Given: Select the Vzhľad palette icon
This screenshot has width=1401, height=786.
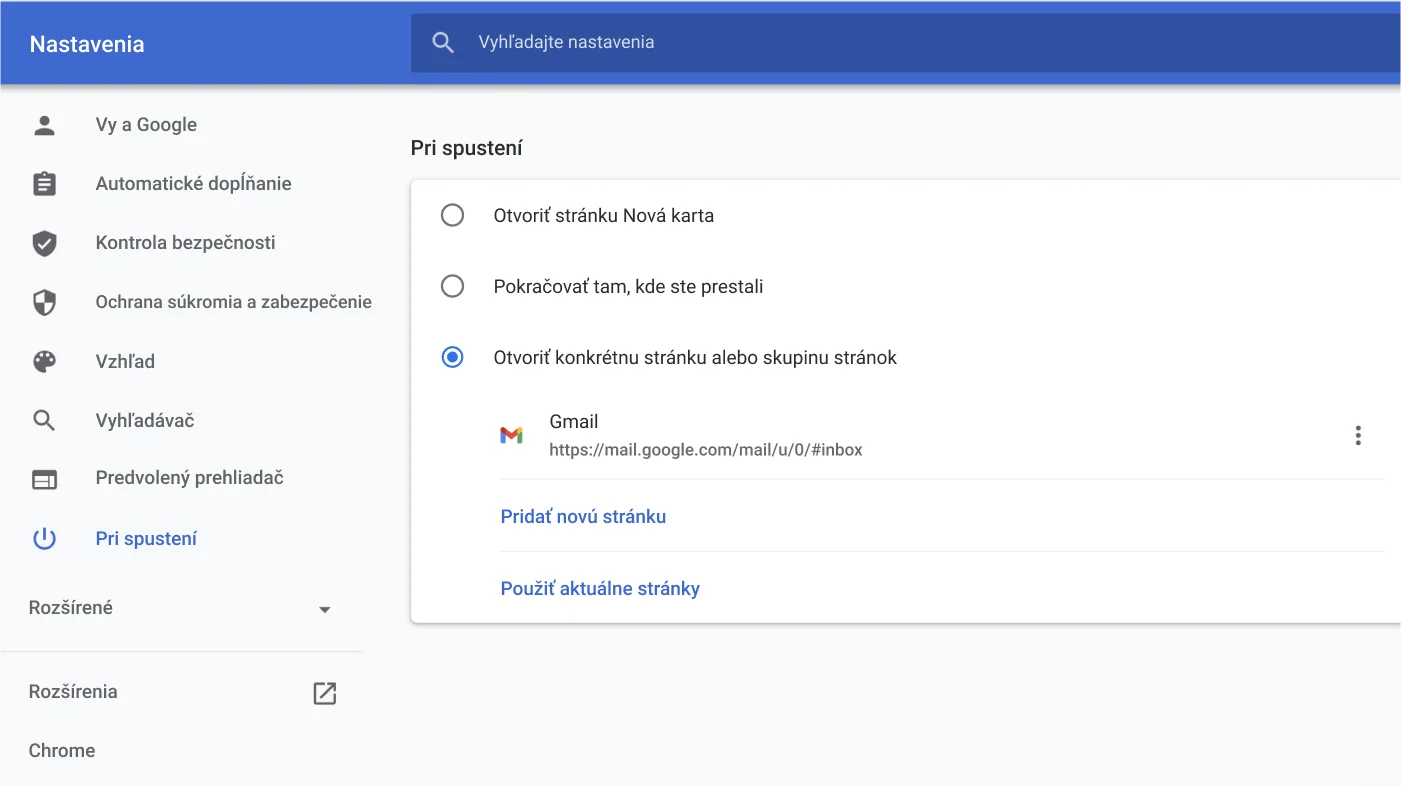Looking at the screenshot, I should 44,361.
